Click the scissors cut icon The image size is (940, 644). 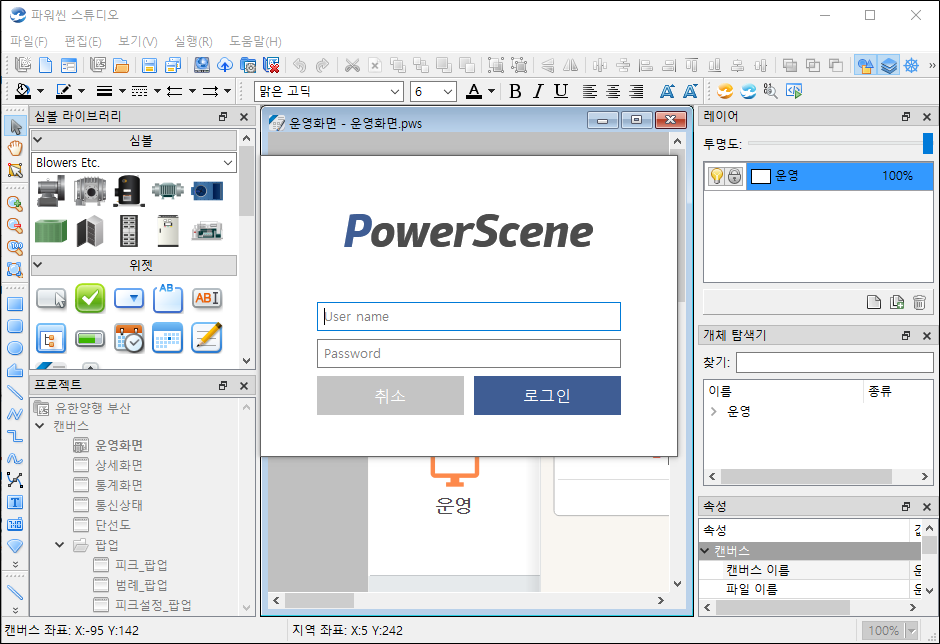[352, 65]
